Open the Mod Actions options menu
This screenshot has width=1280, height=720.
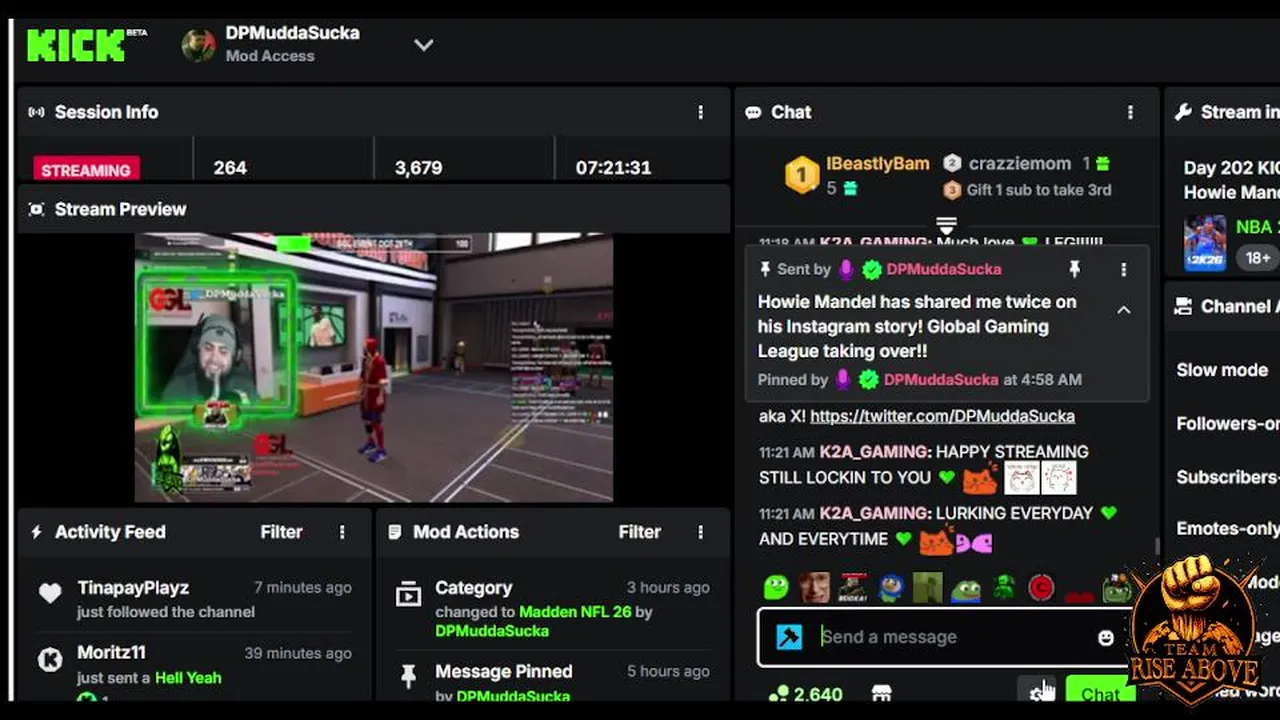point(700,532)
